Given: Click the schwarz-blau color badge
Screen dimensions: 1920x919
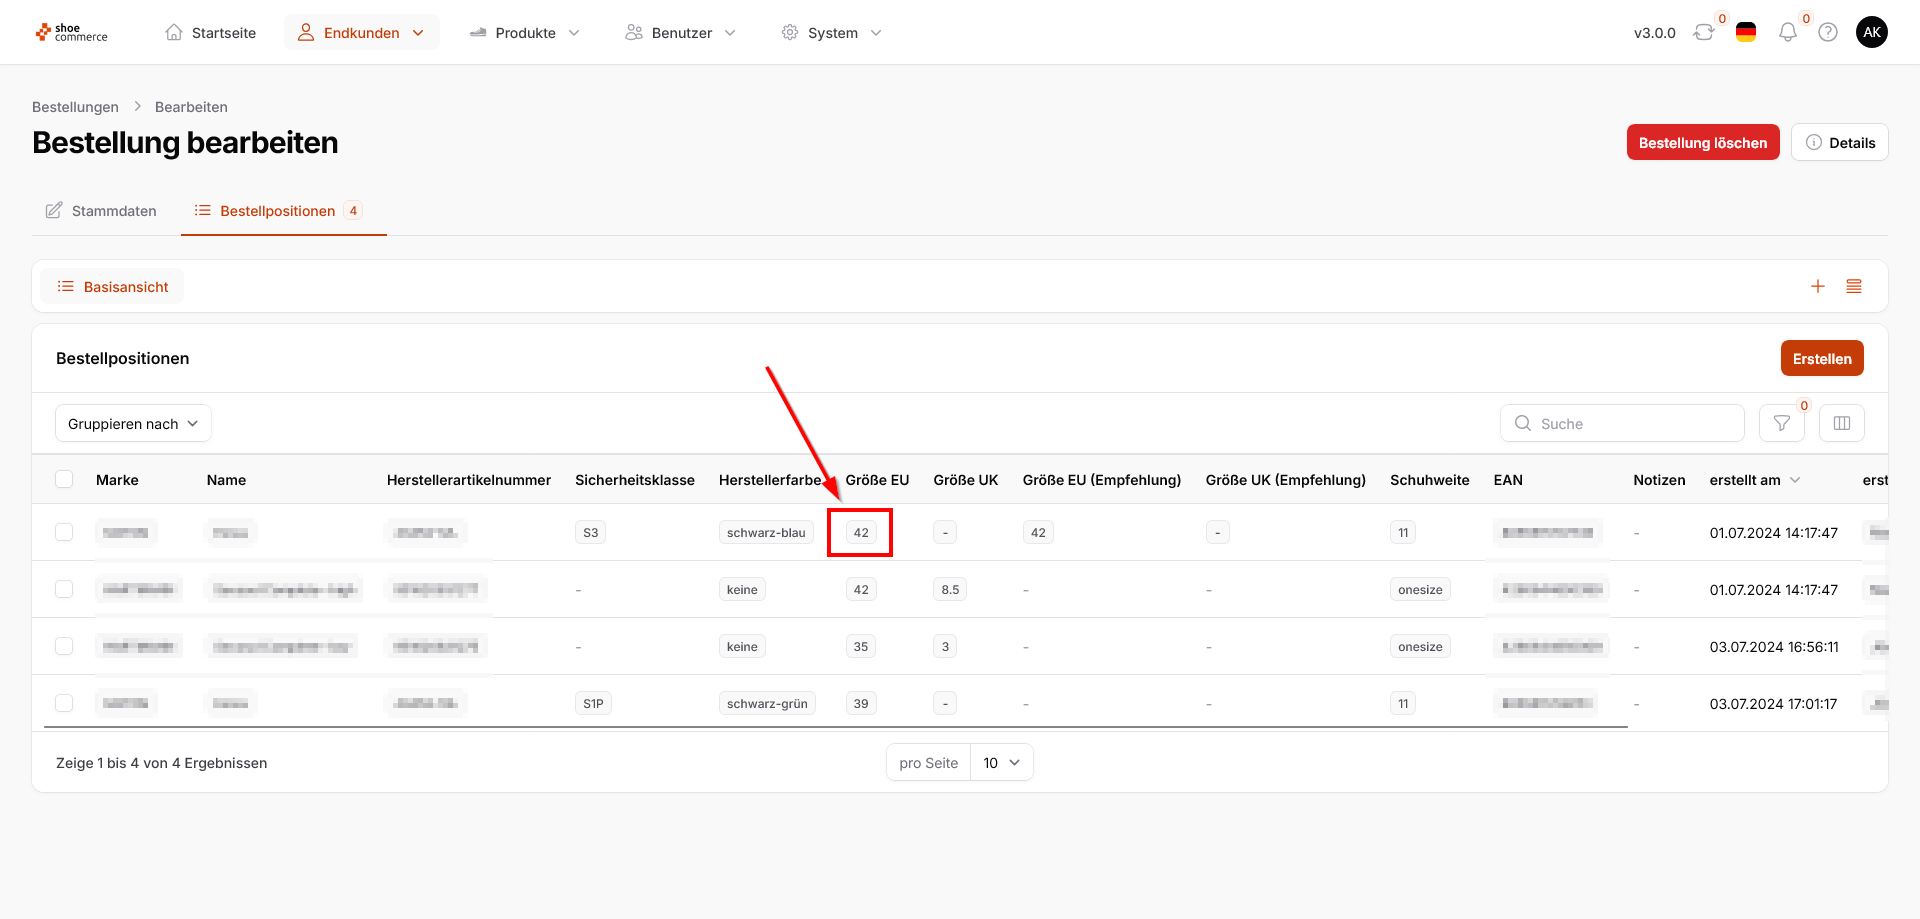Looking at the screenshot, I should tap(766, 533).
